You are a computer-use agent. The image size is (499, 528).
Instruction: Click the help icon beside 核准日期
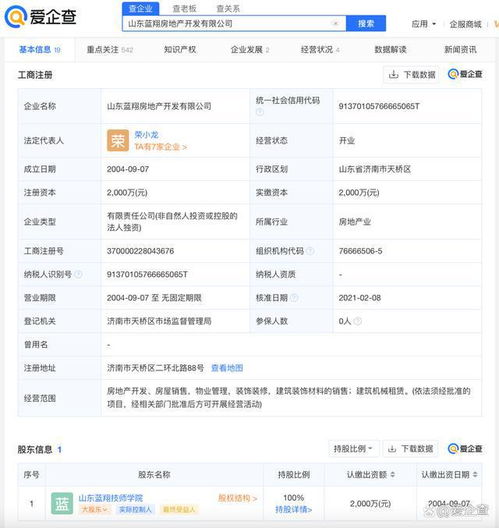click(294, 298)
